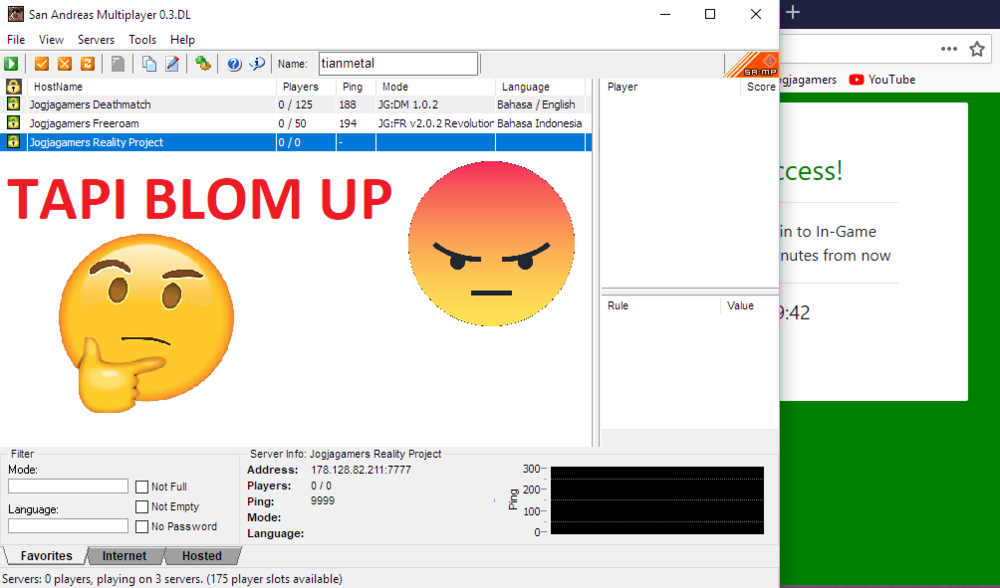This screenshot has height=588, width=1000.
Task: Click the bookmark star icon in browser
Action: 976,49
